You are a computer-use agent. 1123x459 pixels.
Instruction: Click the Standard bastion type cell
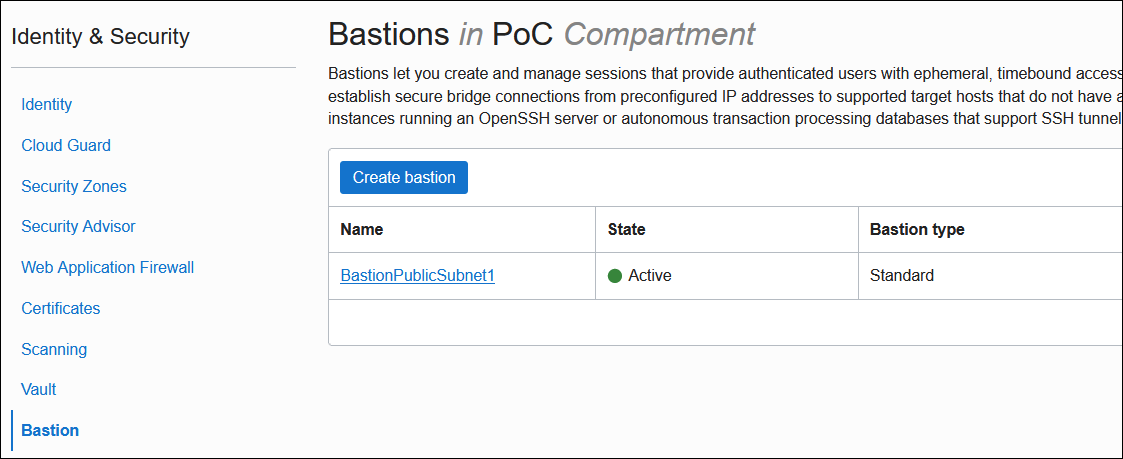pyautogui.click(x=902, y=276)
